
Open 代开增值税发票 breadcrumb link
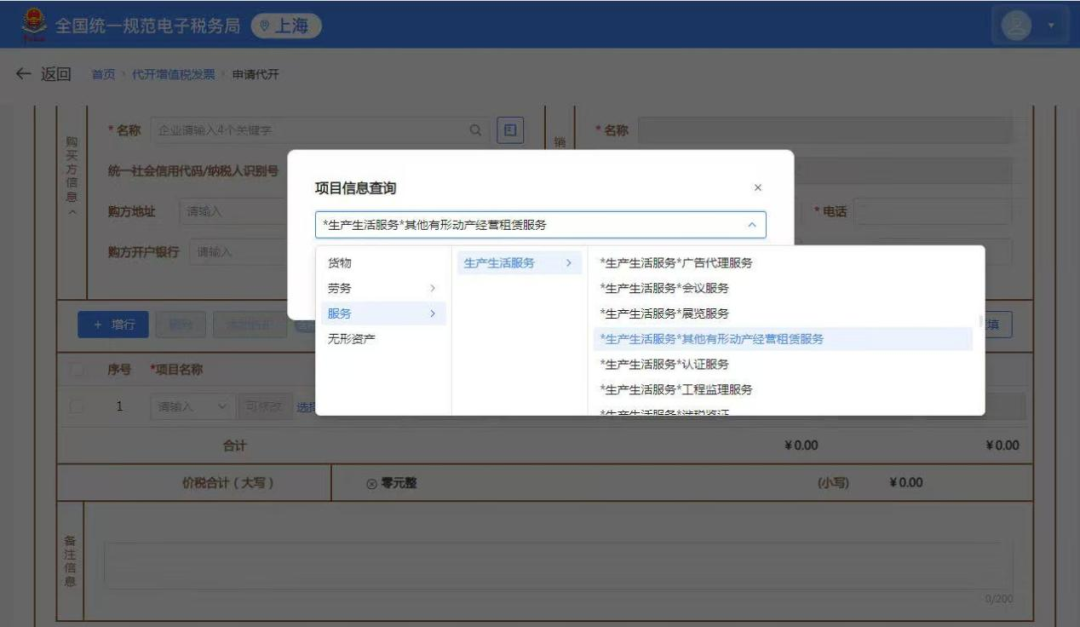point(174,74)
